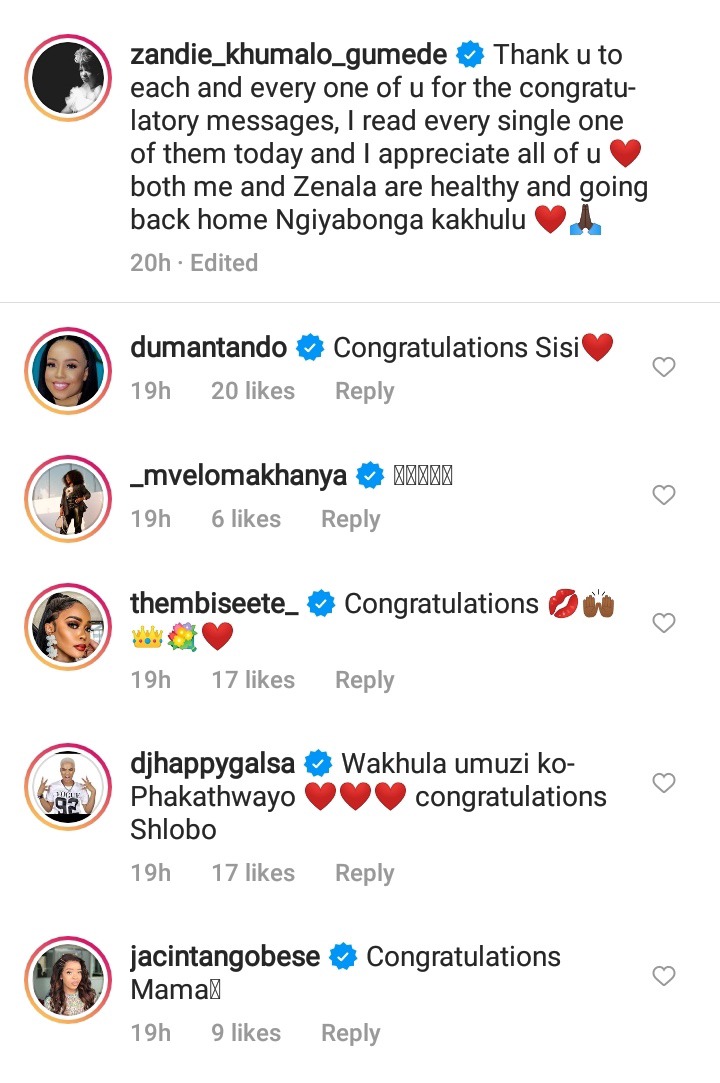Reply to djhappygalsa's comment
The height and width of the screenshot is (1083, 720).
[364, 873]
